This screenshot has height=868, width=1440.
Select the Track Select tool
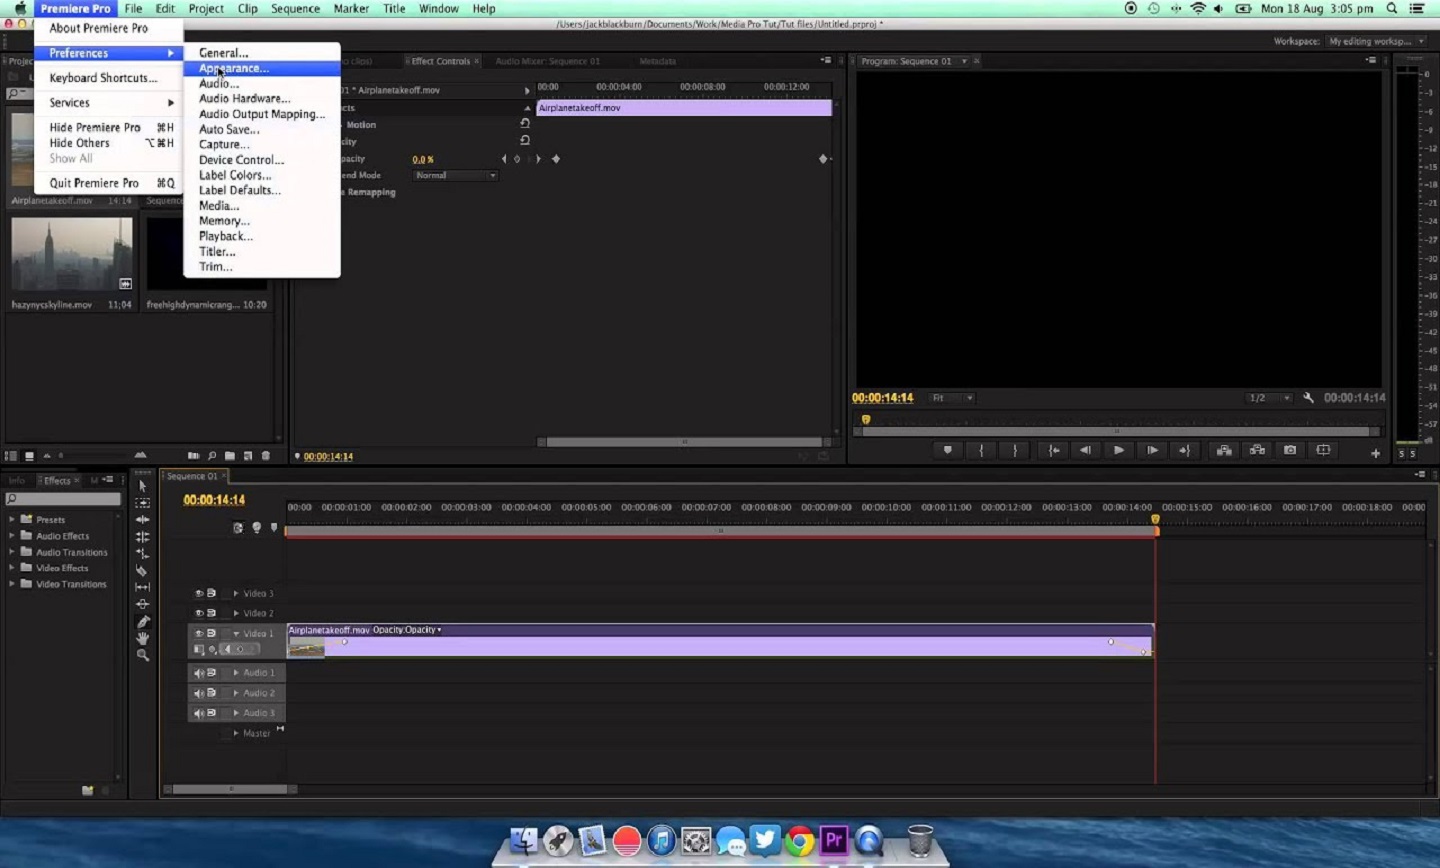pos(142,503)
